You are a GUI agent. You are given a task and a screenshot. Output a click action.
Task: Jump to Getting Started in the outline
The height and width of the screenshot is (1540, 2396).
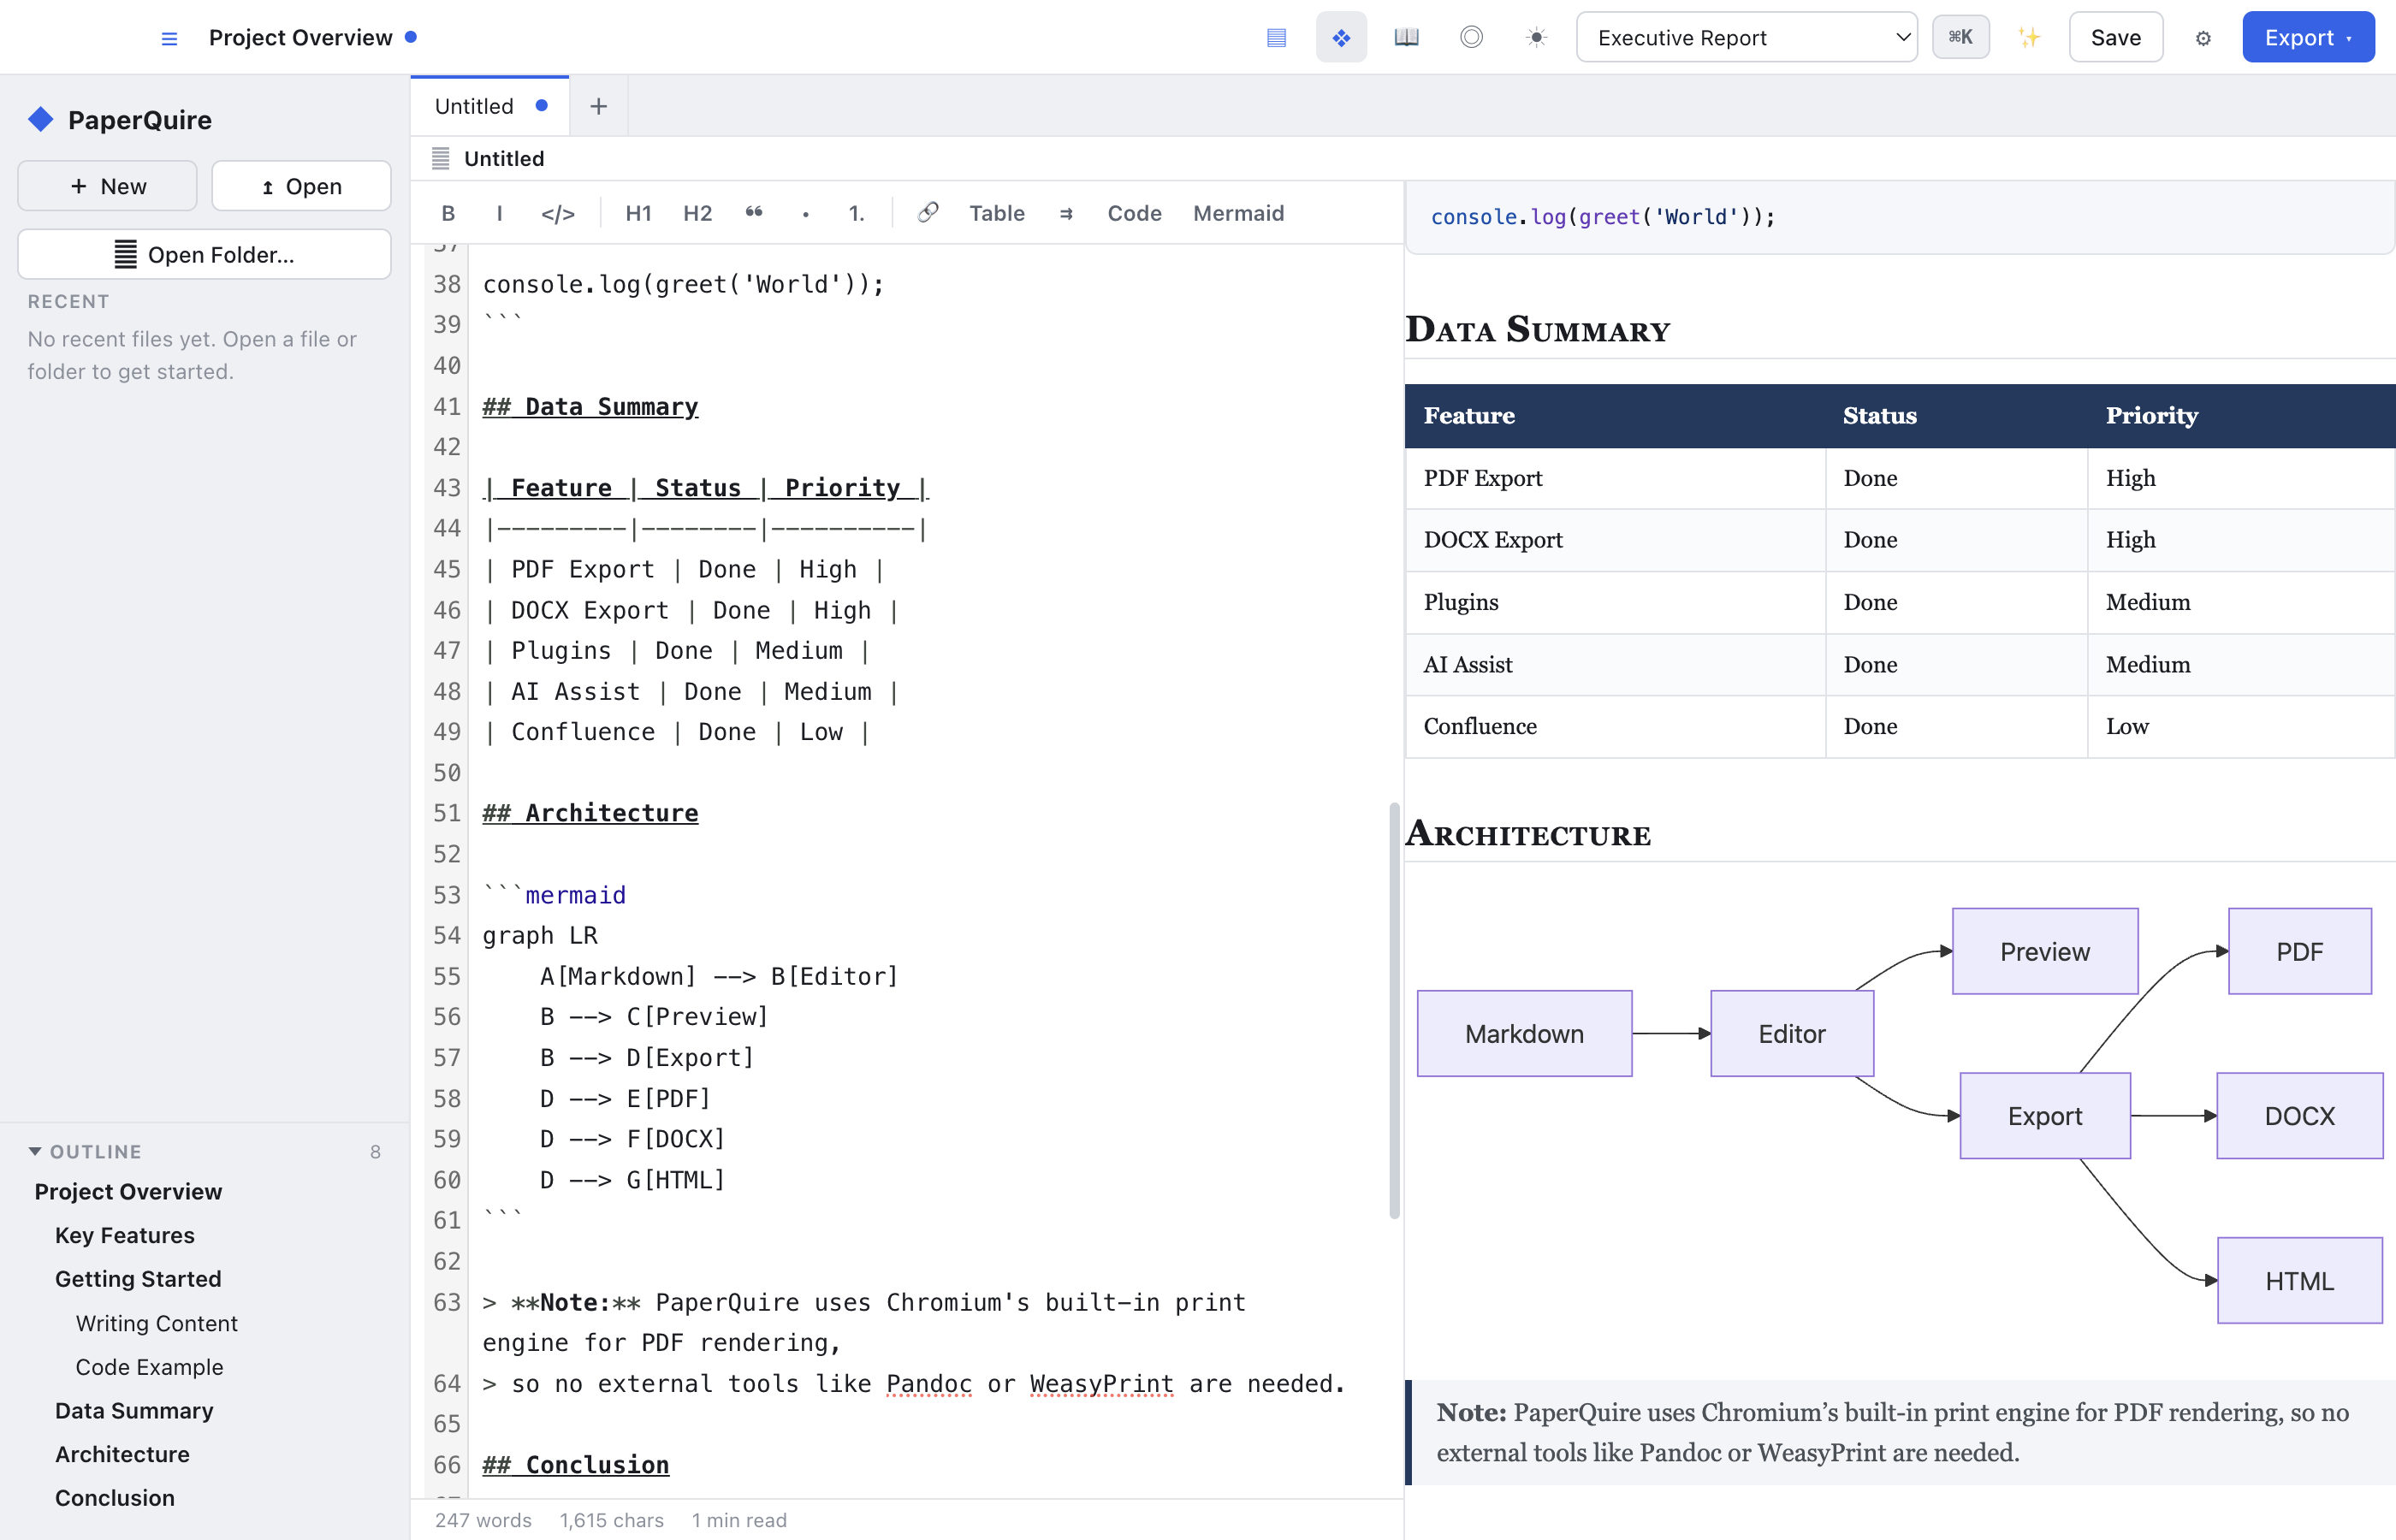(x=138, y=1279)
